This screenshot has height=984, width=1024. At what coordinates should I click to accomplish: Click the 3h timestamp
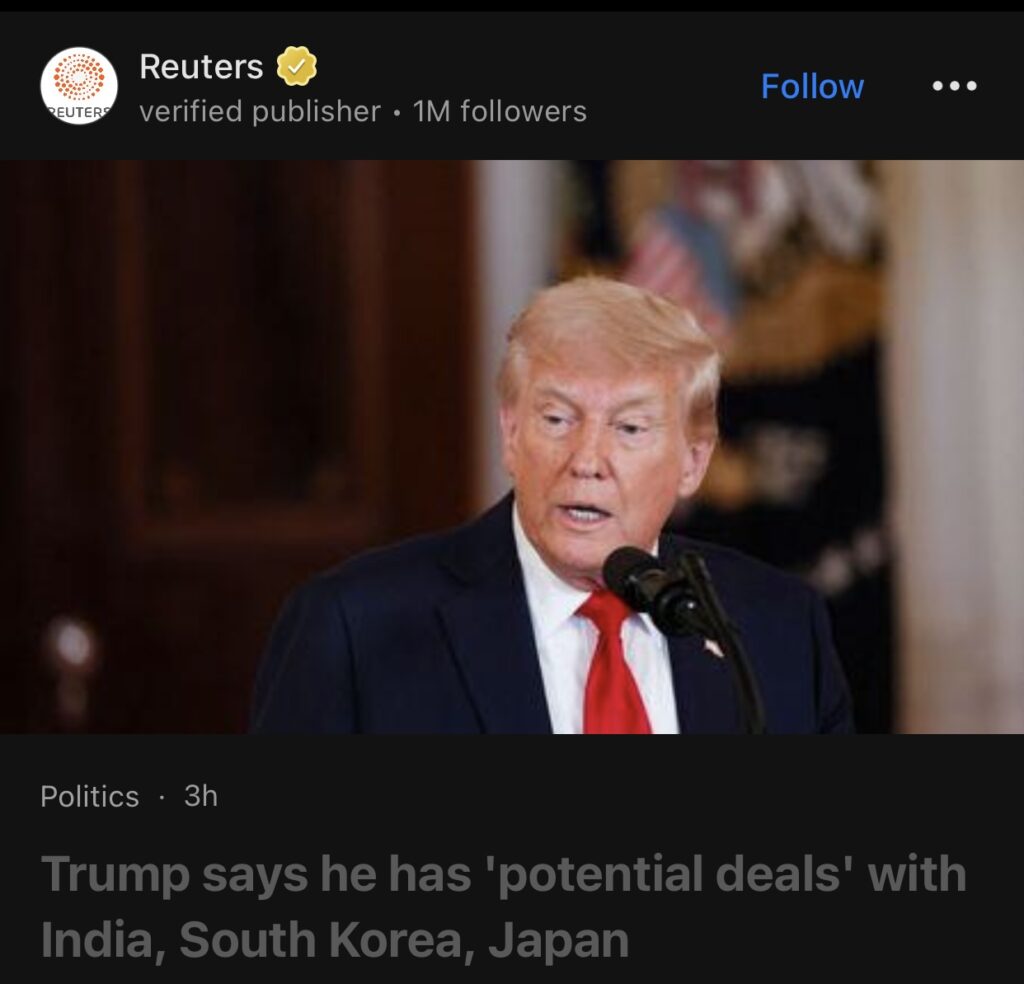tap(200, 795)
